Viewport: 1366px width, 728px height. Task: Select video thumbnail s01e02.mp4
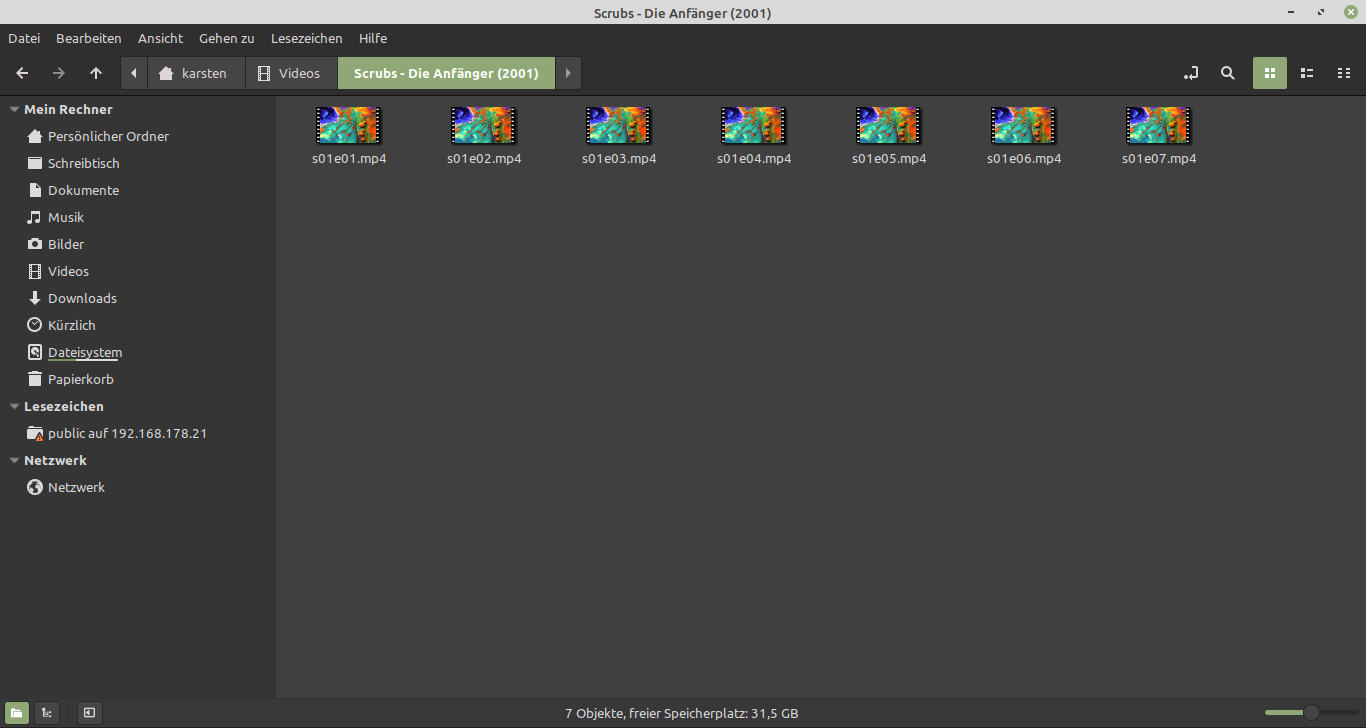coord(484,126)
